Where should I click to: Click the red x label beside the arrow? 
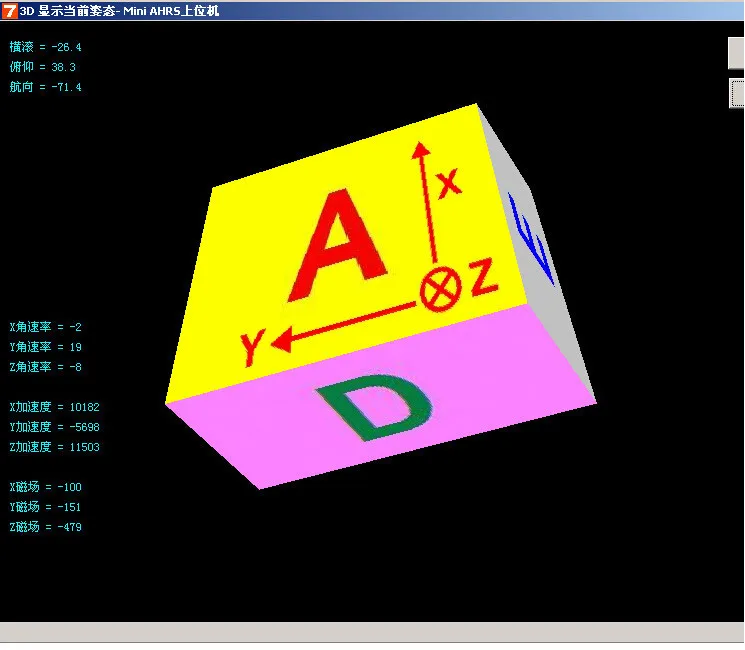click(449, 183)
